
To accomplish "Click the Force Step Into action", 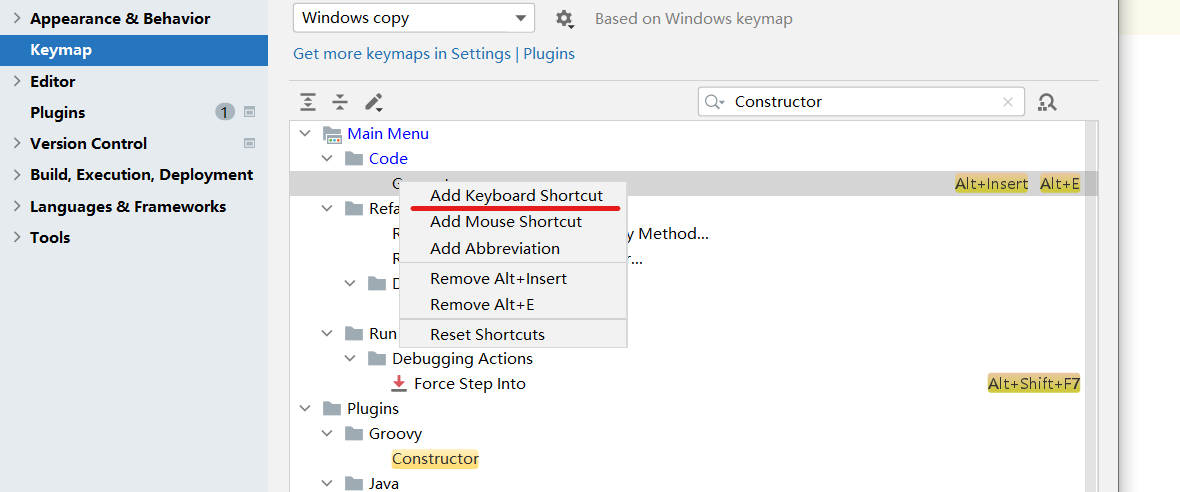I will [x=469, y=384].
